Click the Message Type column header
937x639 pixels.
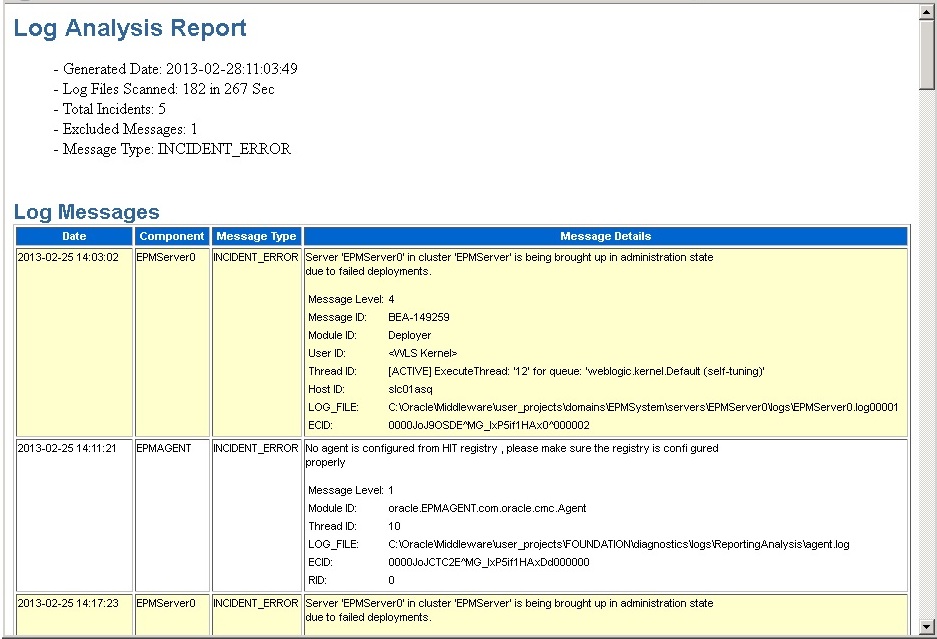point(256,236)
